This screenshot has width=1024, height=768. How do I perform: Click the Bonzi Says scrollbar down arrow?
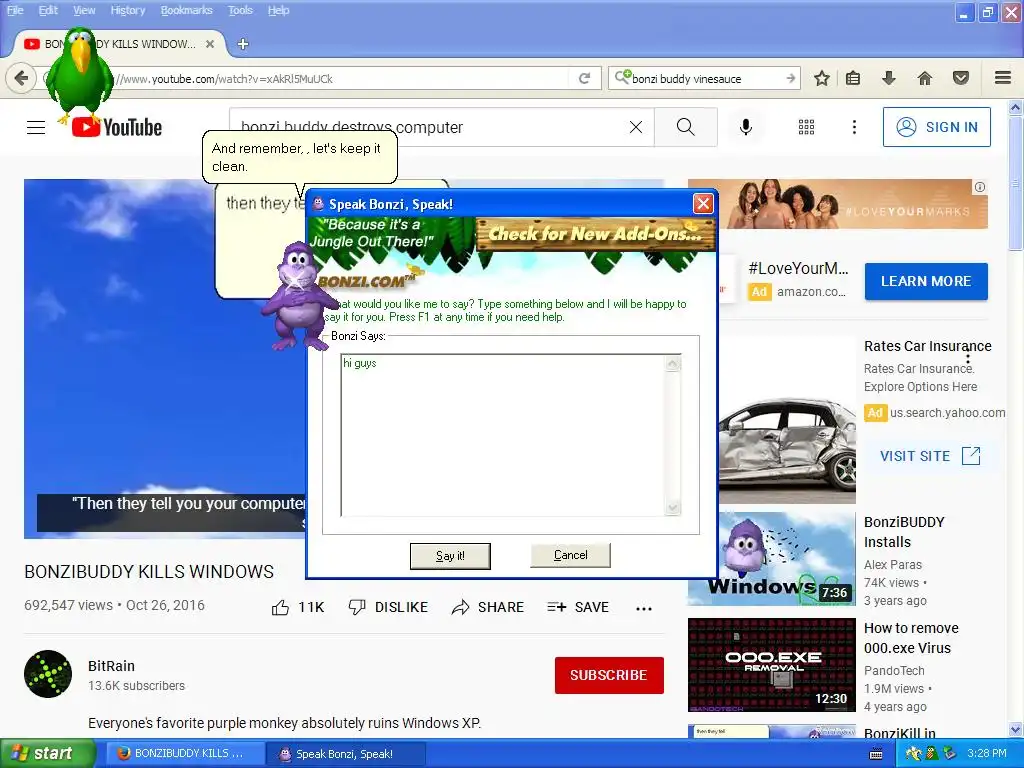[x=673, y=508]
